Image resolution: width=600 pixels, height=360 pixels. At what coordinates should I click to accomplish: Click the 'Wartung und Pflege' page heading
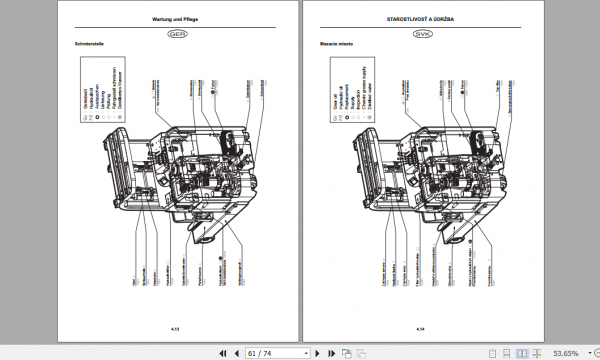pyautogui.click(x=175, y=19)
